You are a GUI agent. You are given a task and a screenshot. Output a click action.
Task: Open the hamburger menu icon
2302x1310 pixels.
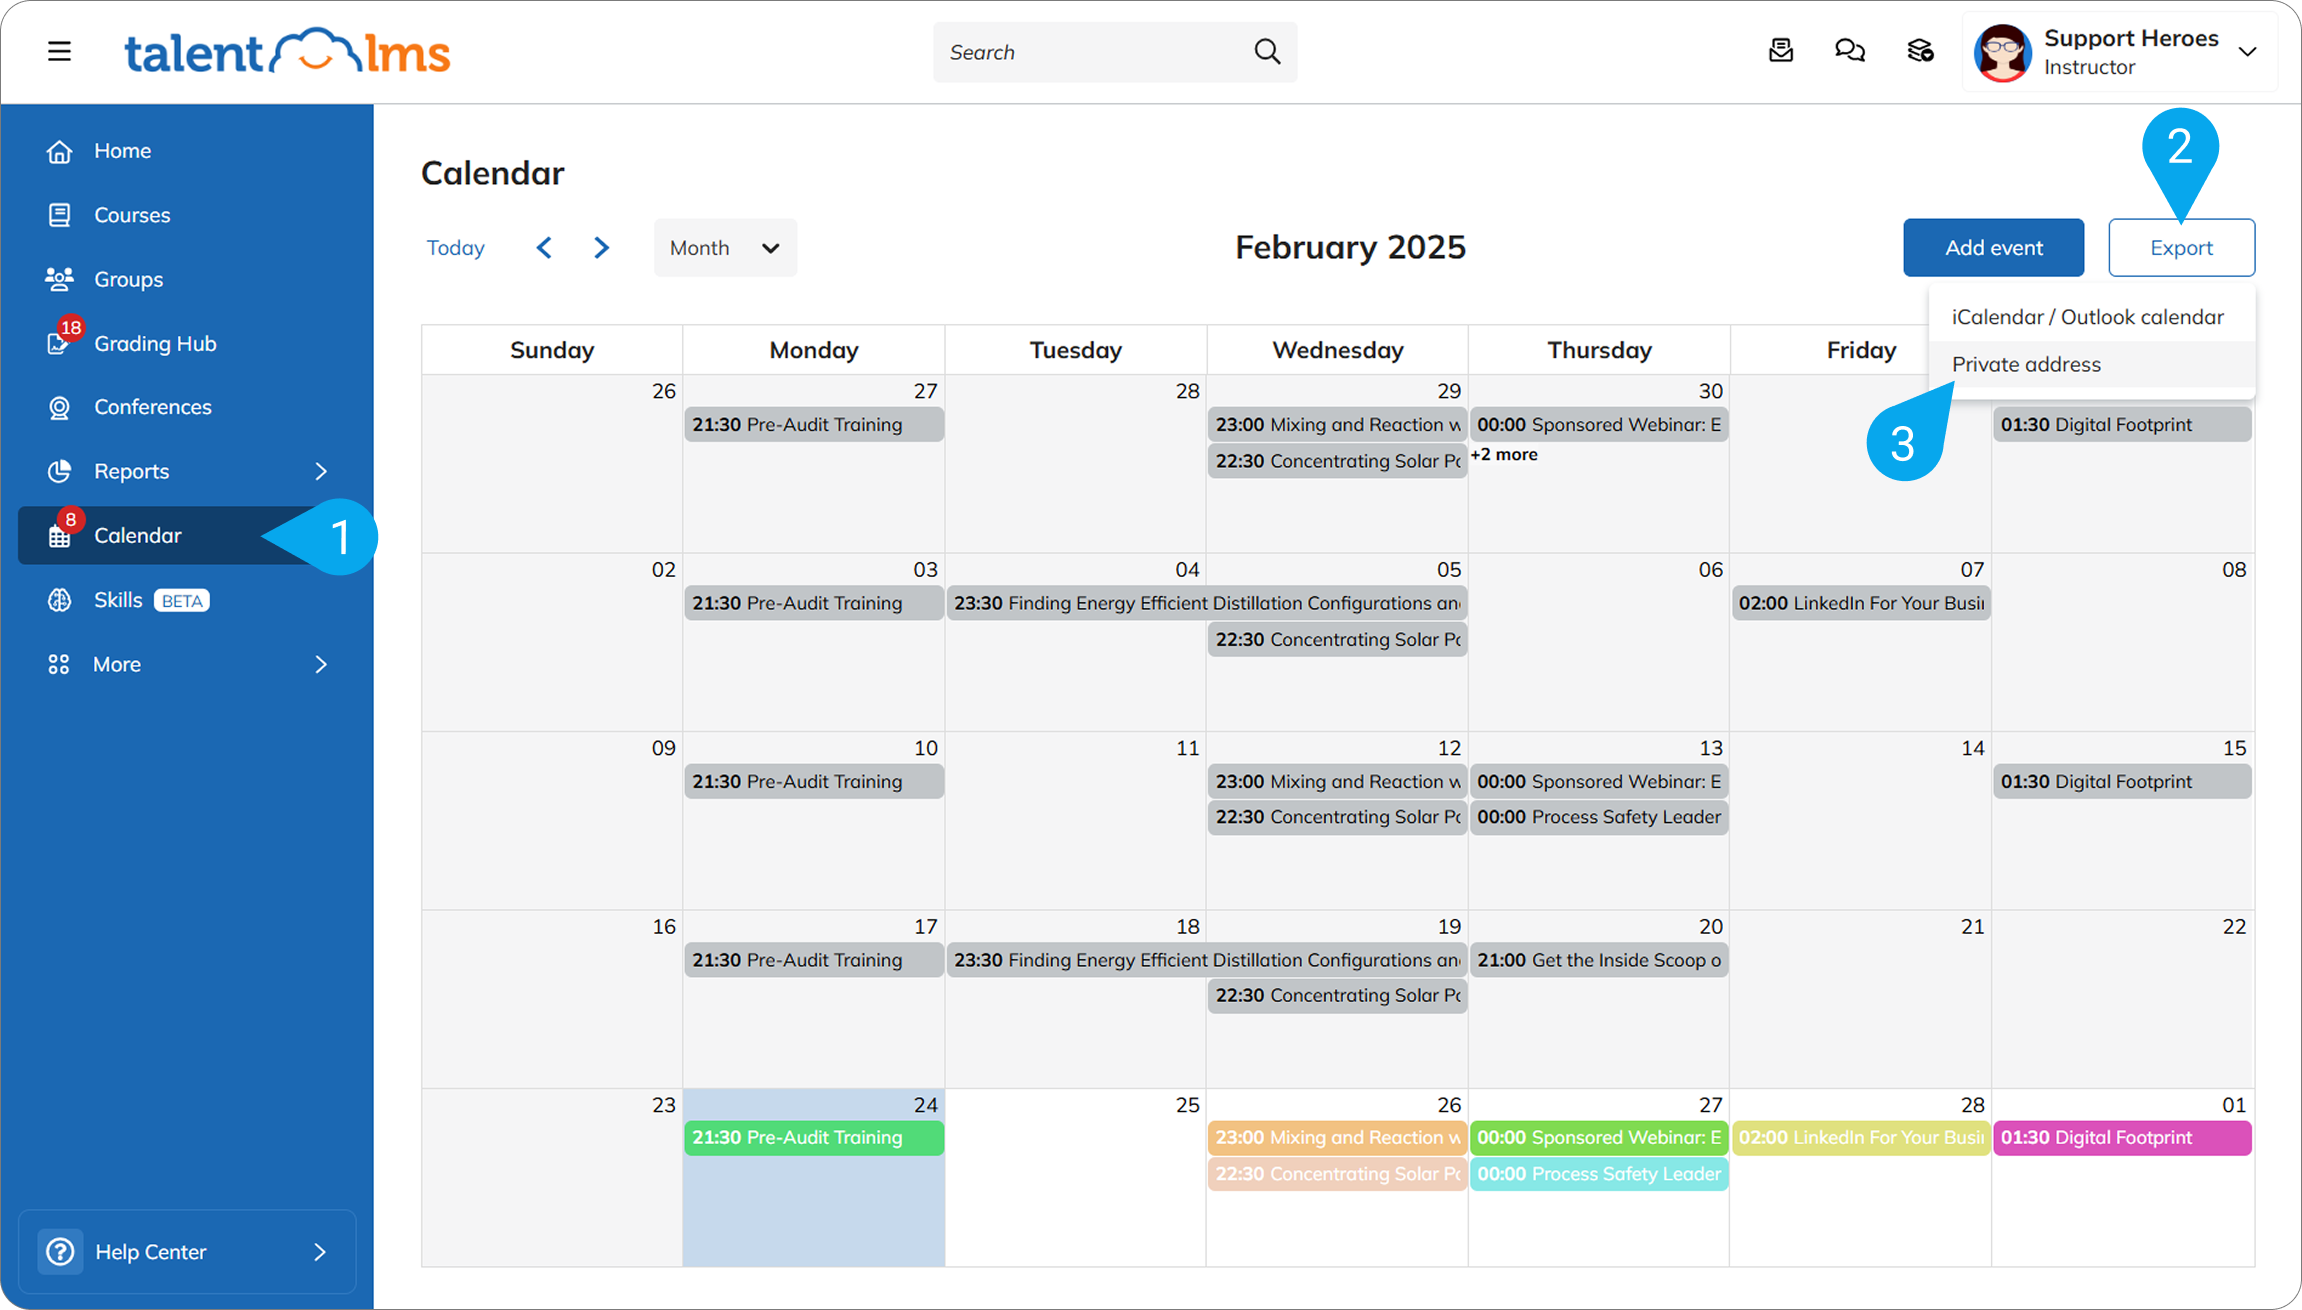coord(59,51)
